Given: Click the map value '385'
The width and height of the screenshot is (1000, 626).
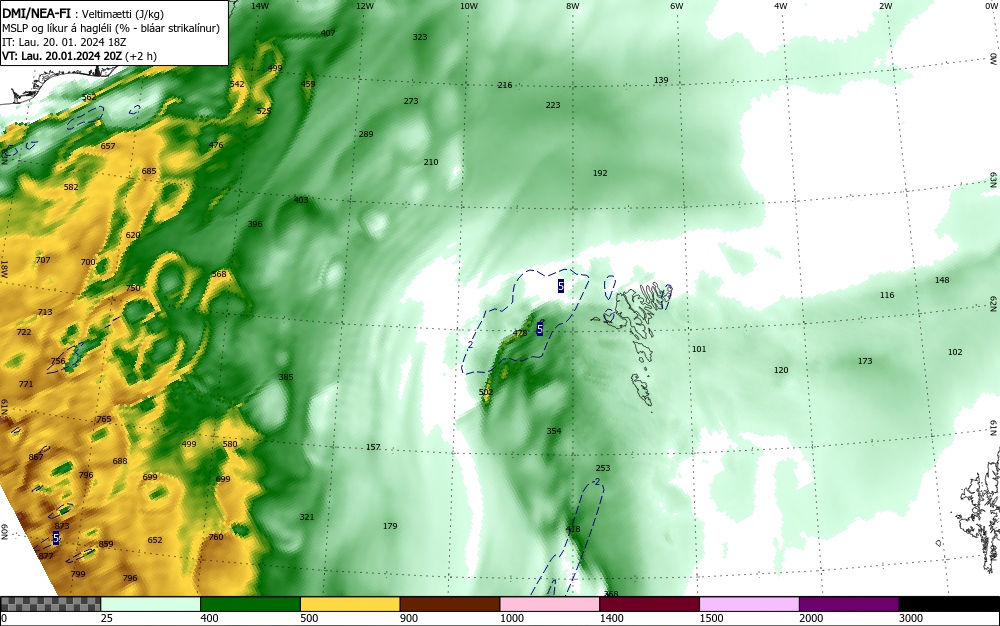Looking at the screenshot, I should [286, 377].
